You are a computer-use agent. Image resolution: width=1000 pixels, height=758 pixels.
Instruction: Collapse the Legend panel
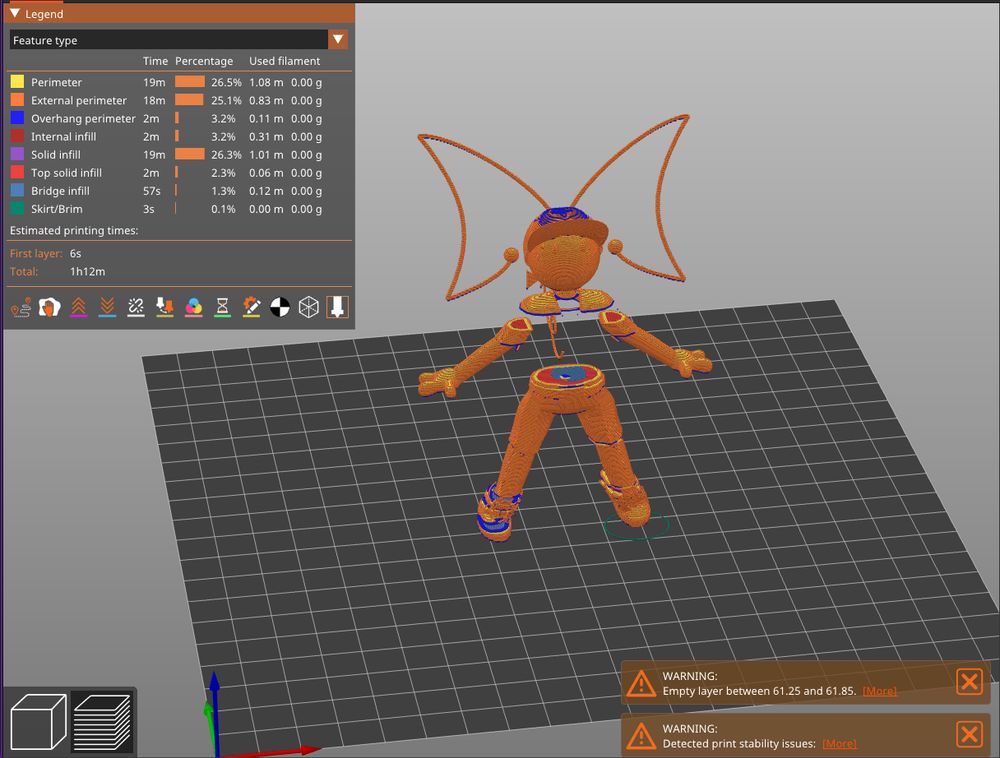click(x=15, y=13)
